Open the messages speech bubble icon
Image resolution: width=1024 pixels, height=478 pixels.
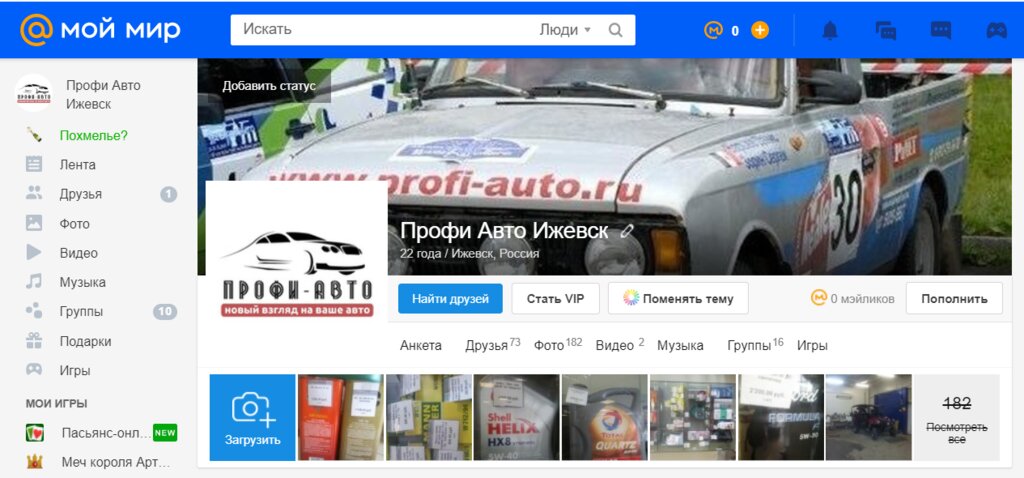click(x=941, y=30)
